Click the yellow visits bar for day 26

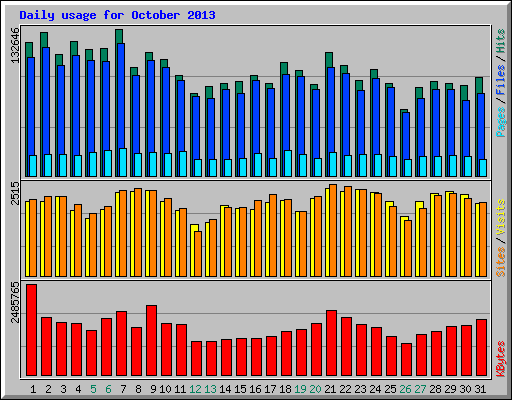coord(403,246)
